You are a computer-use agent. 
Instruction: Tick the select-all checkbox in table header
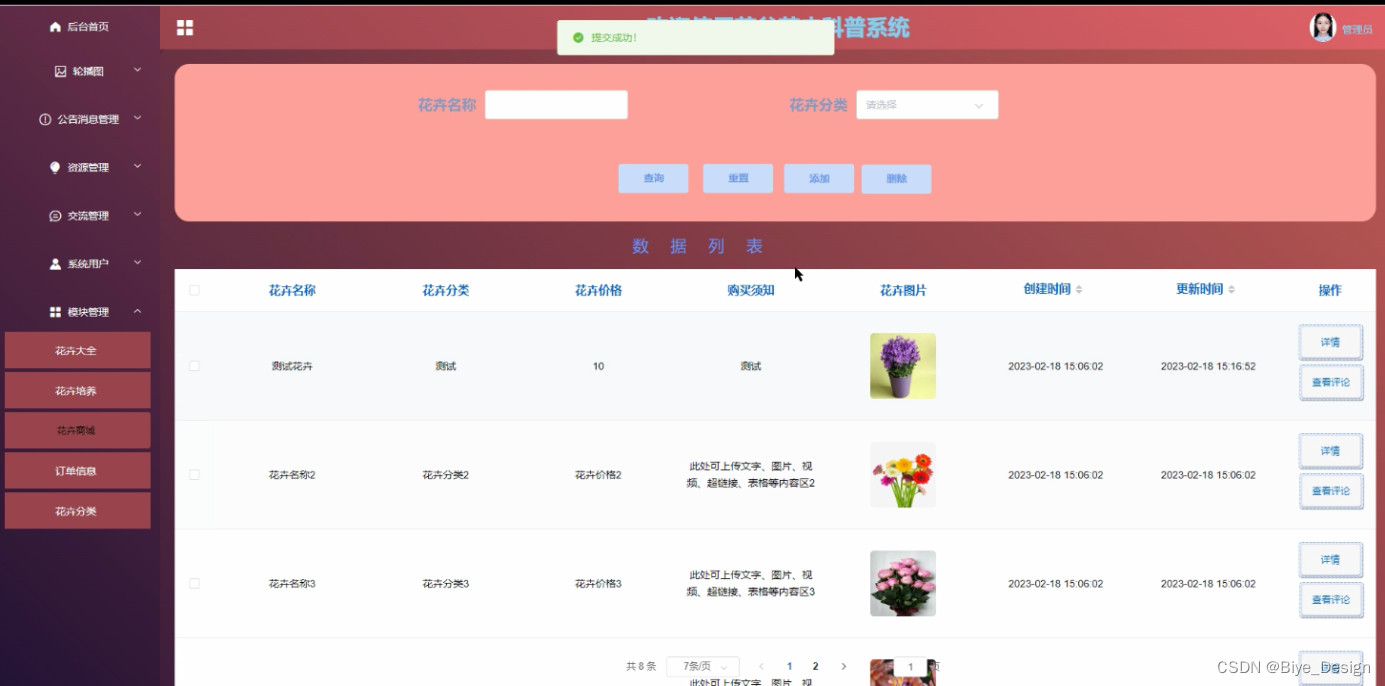click(x=194, y=290)
